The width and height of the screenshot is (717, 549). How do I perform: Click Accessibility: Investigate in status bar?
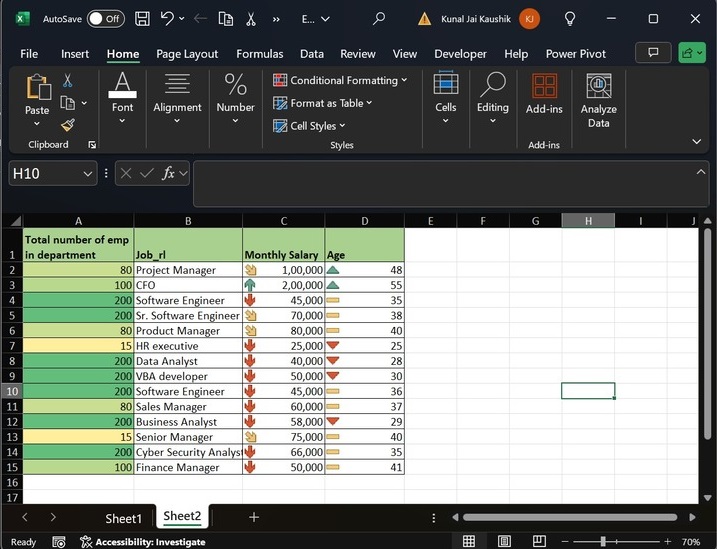click(143, 542)
